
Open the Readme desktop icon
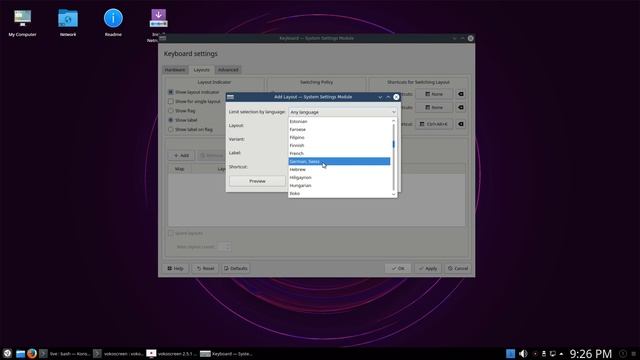[113, 23]
